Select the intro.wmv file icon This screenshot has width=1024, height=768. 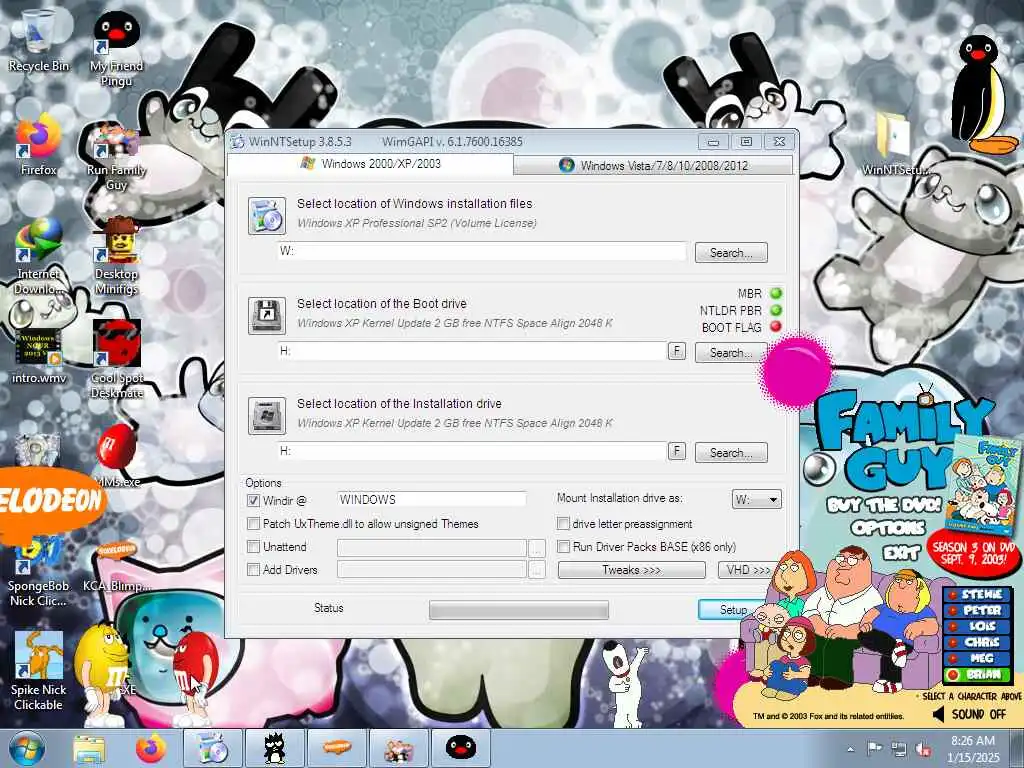coord(39,356)
